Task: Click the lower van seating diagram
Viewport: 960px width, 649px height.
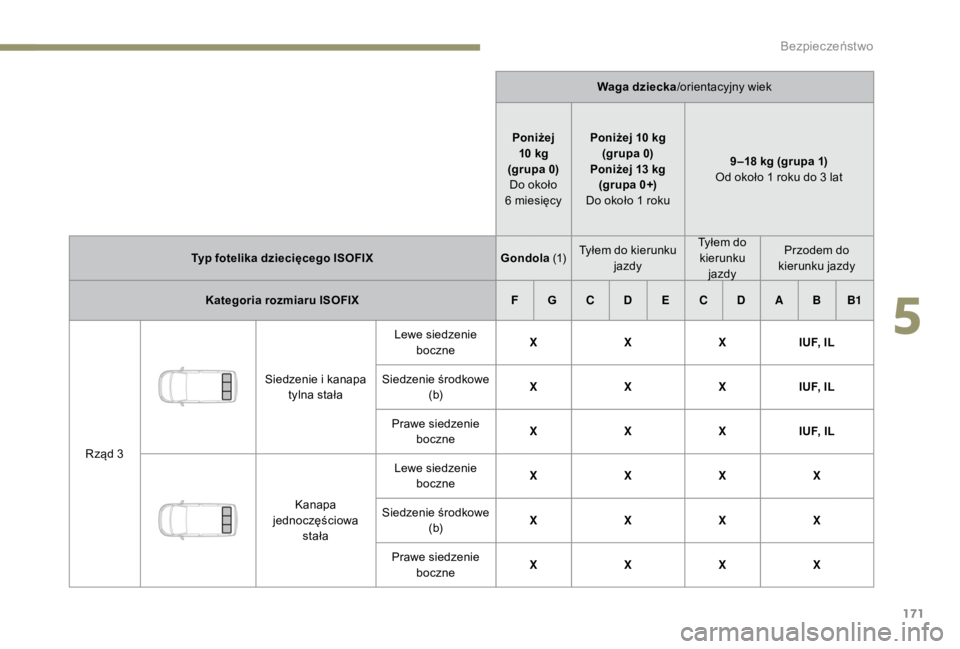Action: tap(198, 519)
